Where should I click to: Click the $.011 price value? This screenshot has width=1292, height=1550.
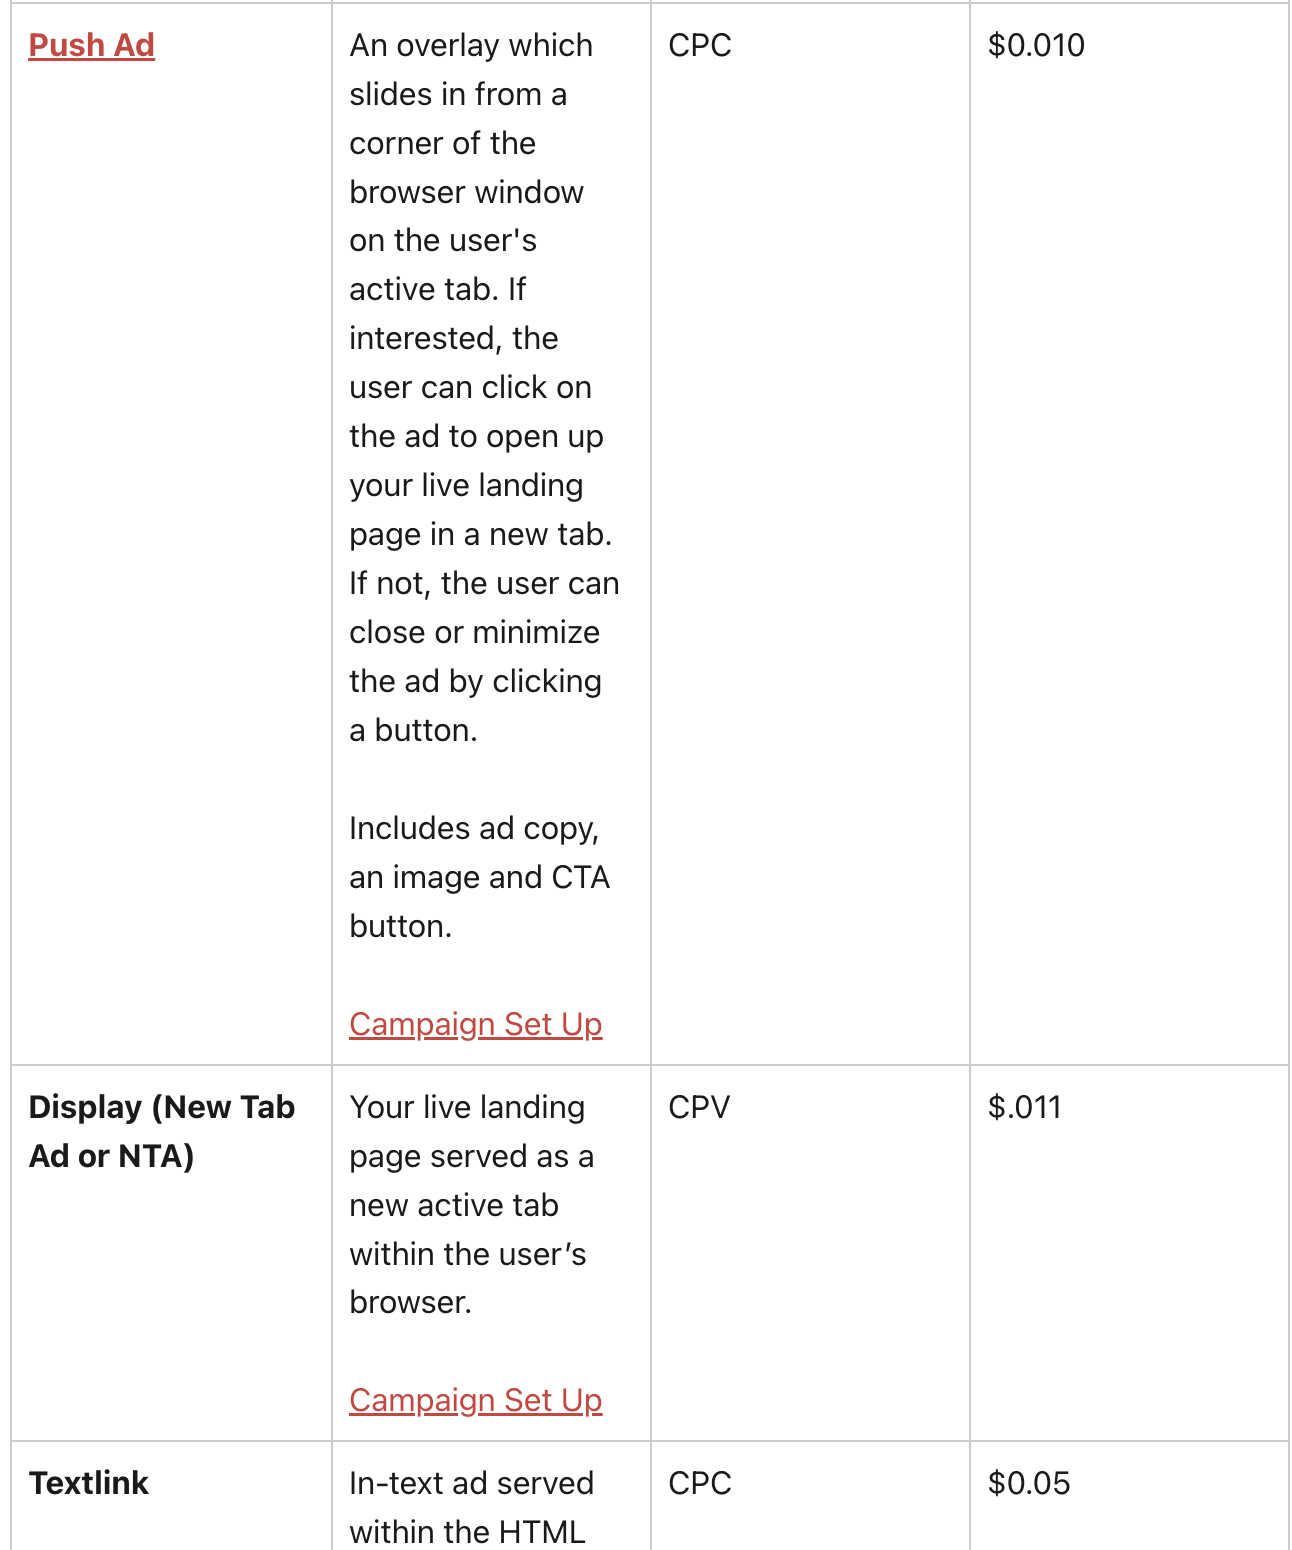[x=1023, y=1108]
